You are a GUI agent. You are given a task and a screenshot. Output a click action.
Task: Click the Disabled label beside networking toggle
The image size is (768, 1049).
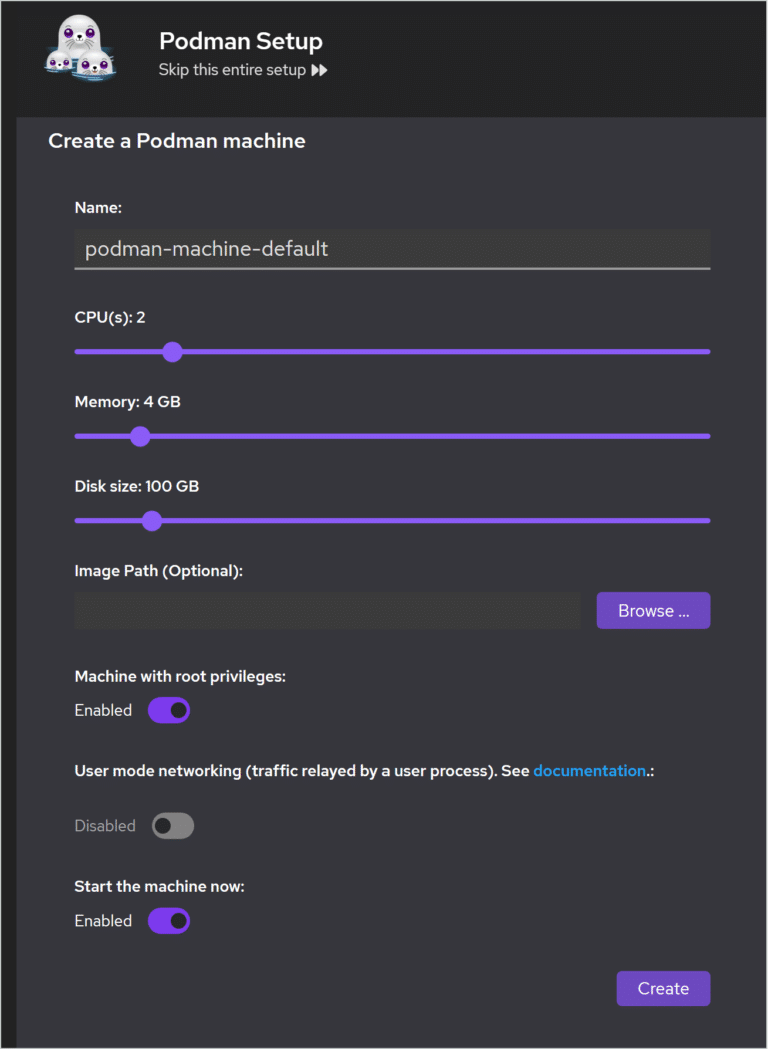(x=104, y=826)
